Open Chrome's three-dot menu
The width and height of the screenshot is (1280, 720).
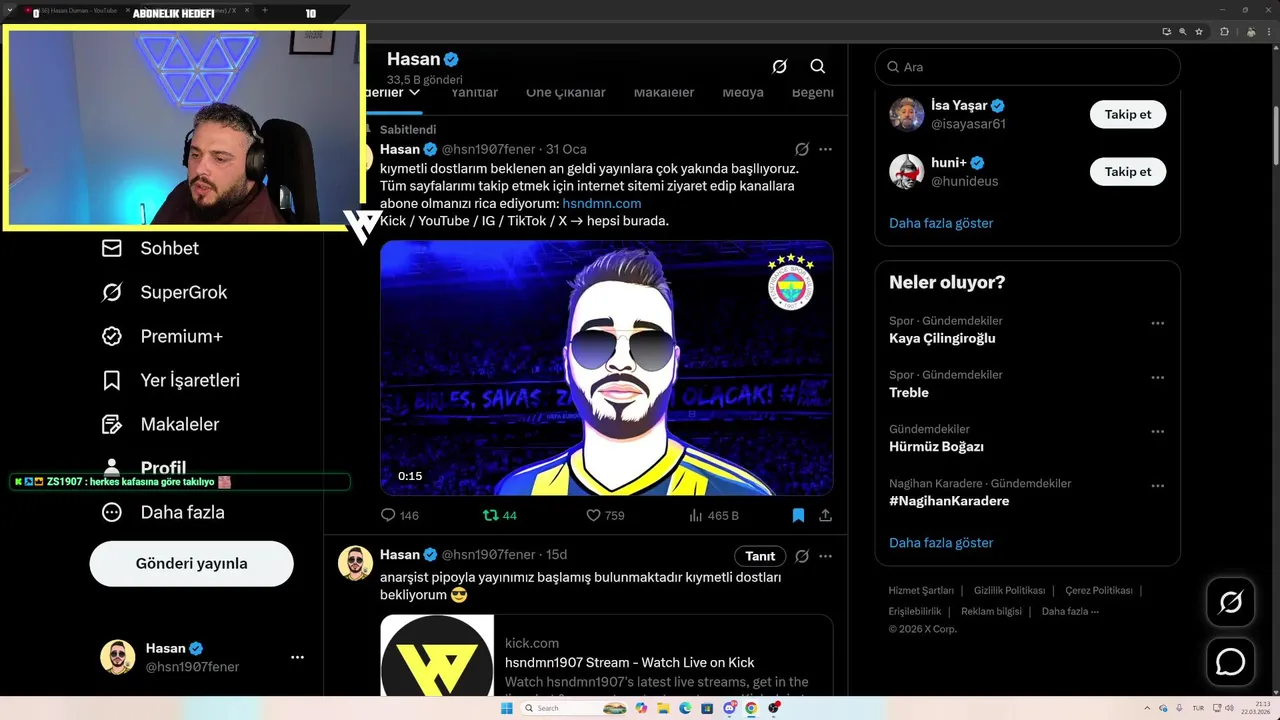tap(1269, 32)
